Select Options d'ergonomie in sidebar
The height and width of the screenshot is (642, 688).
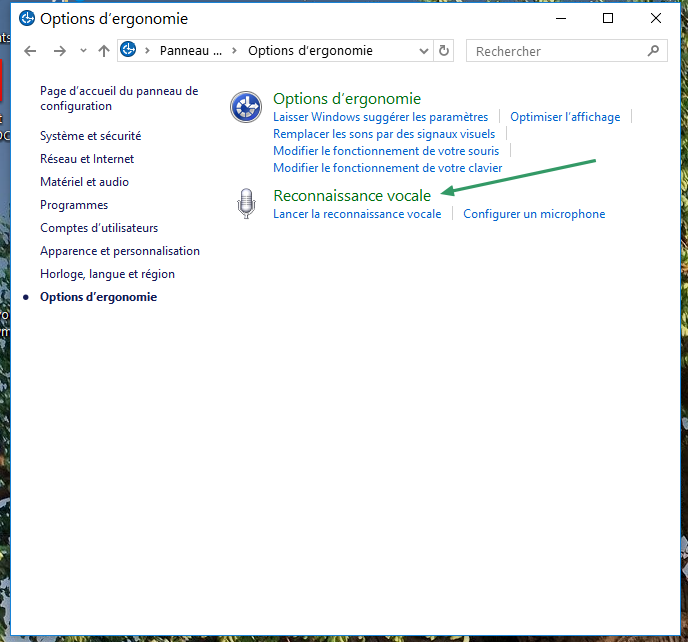(x=98, y=297)
